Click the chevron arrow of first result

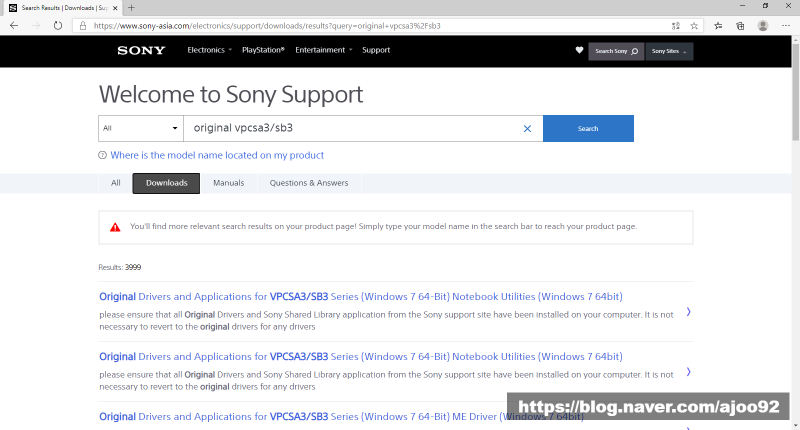click(688, 312)
